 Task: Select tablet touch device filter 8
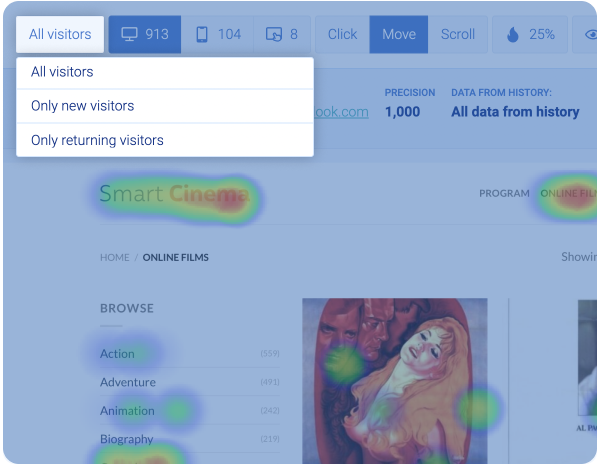point(282,34)
